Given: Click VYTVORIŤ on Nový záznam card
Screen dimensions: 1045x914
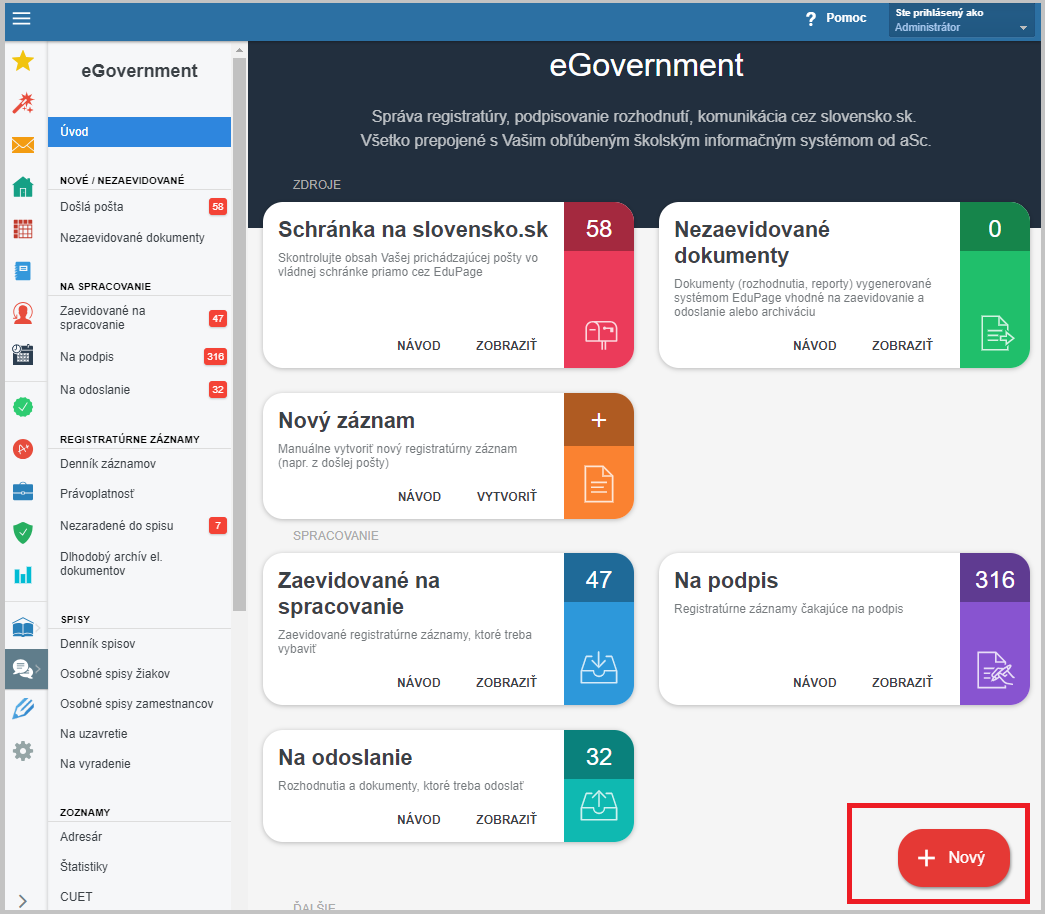Looking at the screenshot, I should 507,497.
